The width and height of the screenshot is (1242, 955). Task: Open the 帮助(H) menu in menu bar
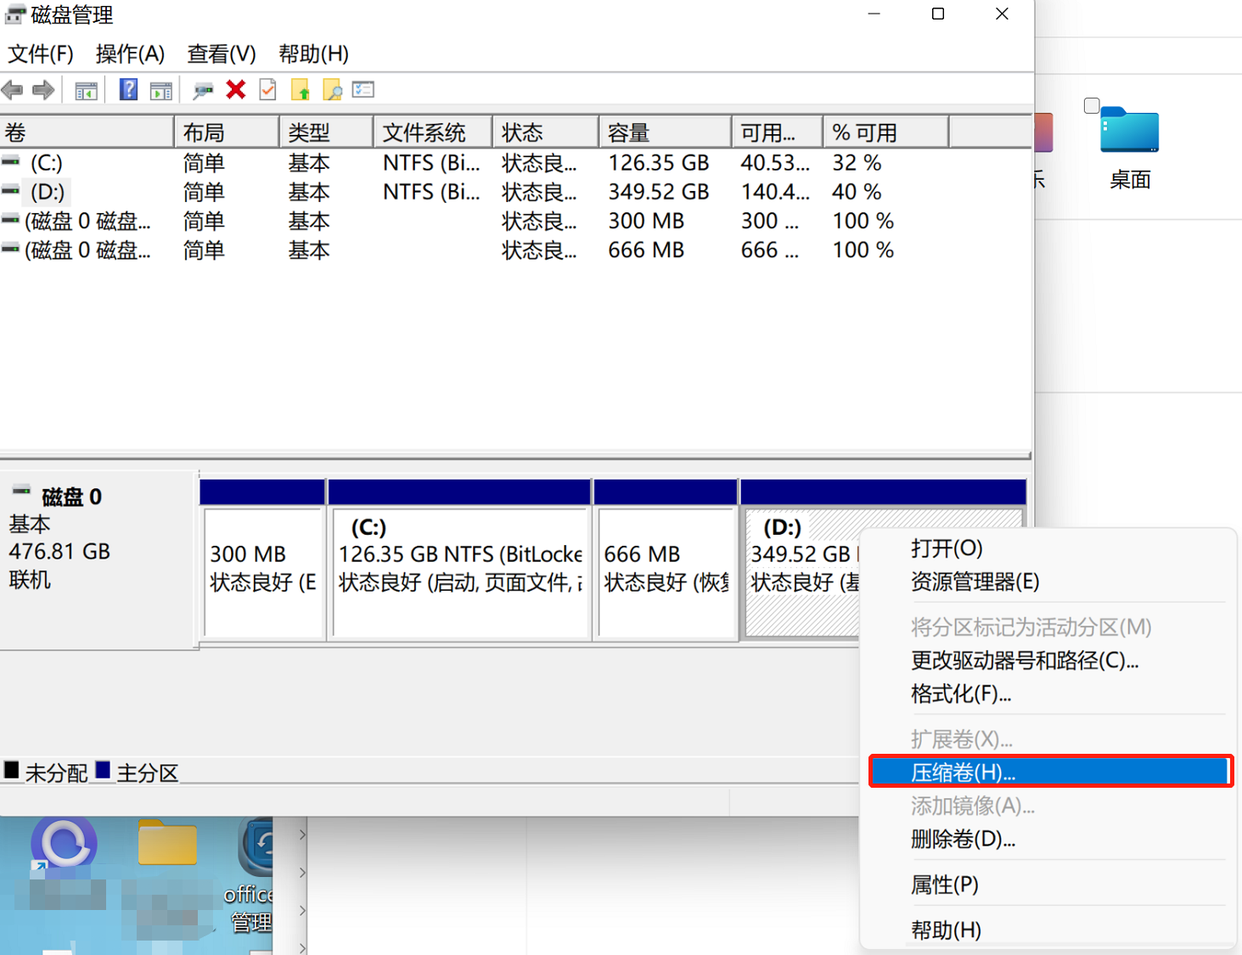point(313,54)
